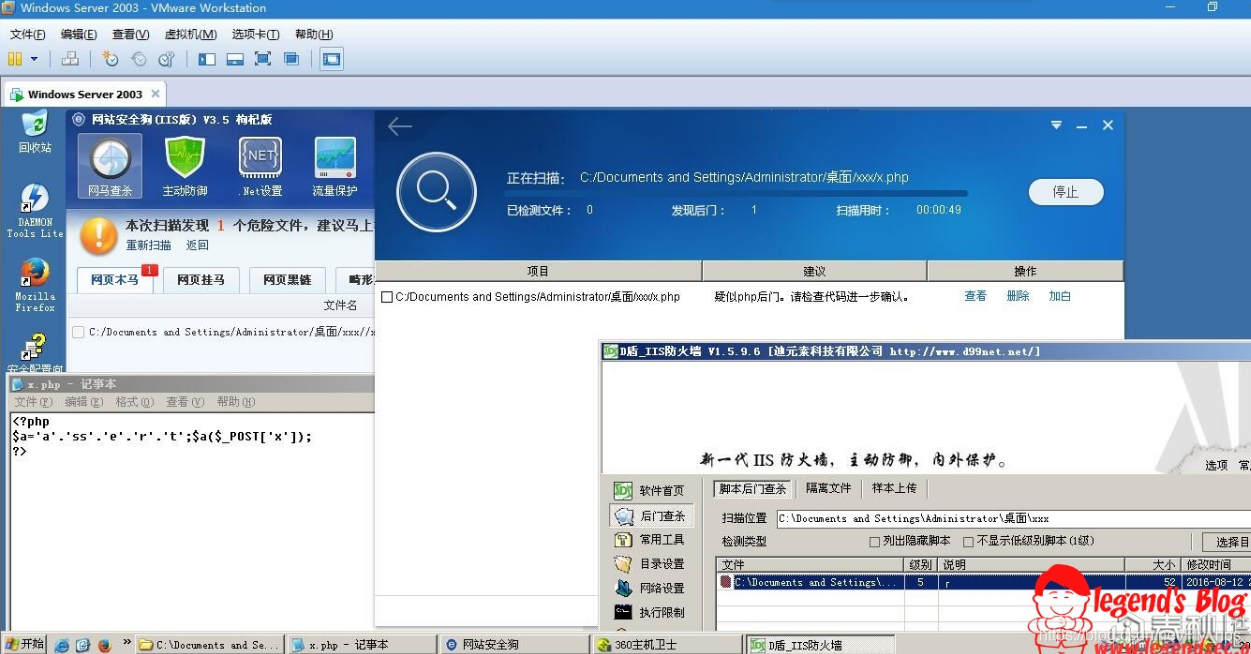This screenshot has height=654, width=1251.
Task: Click 执行限制 in D盾 sidebar
Action: [651, 612]
